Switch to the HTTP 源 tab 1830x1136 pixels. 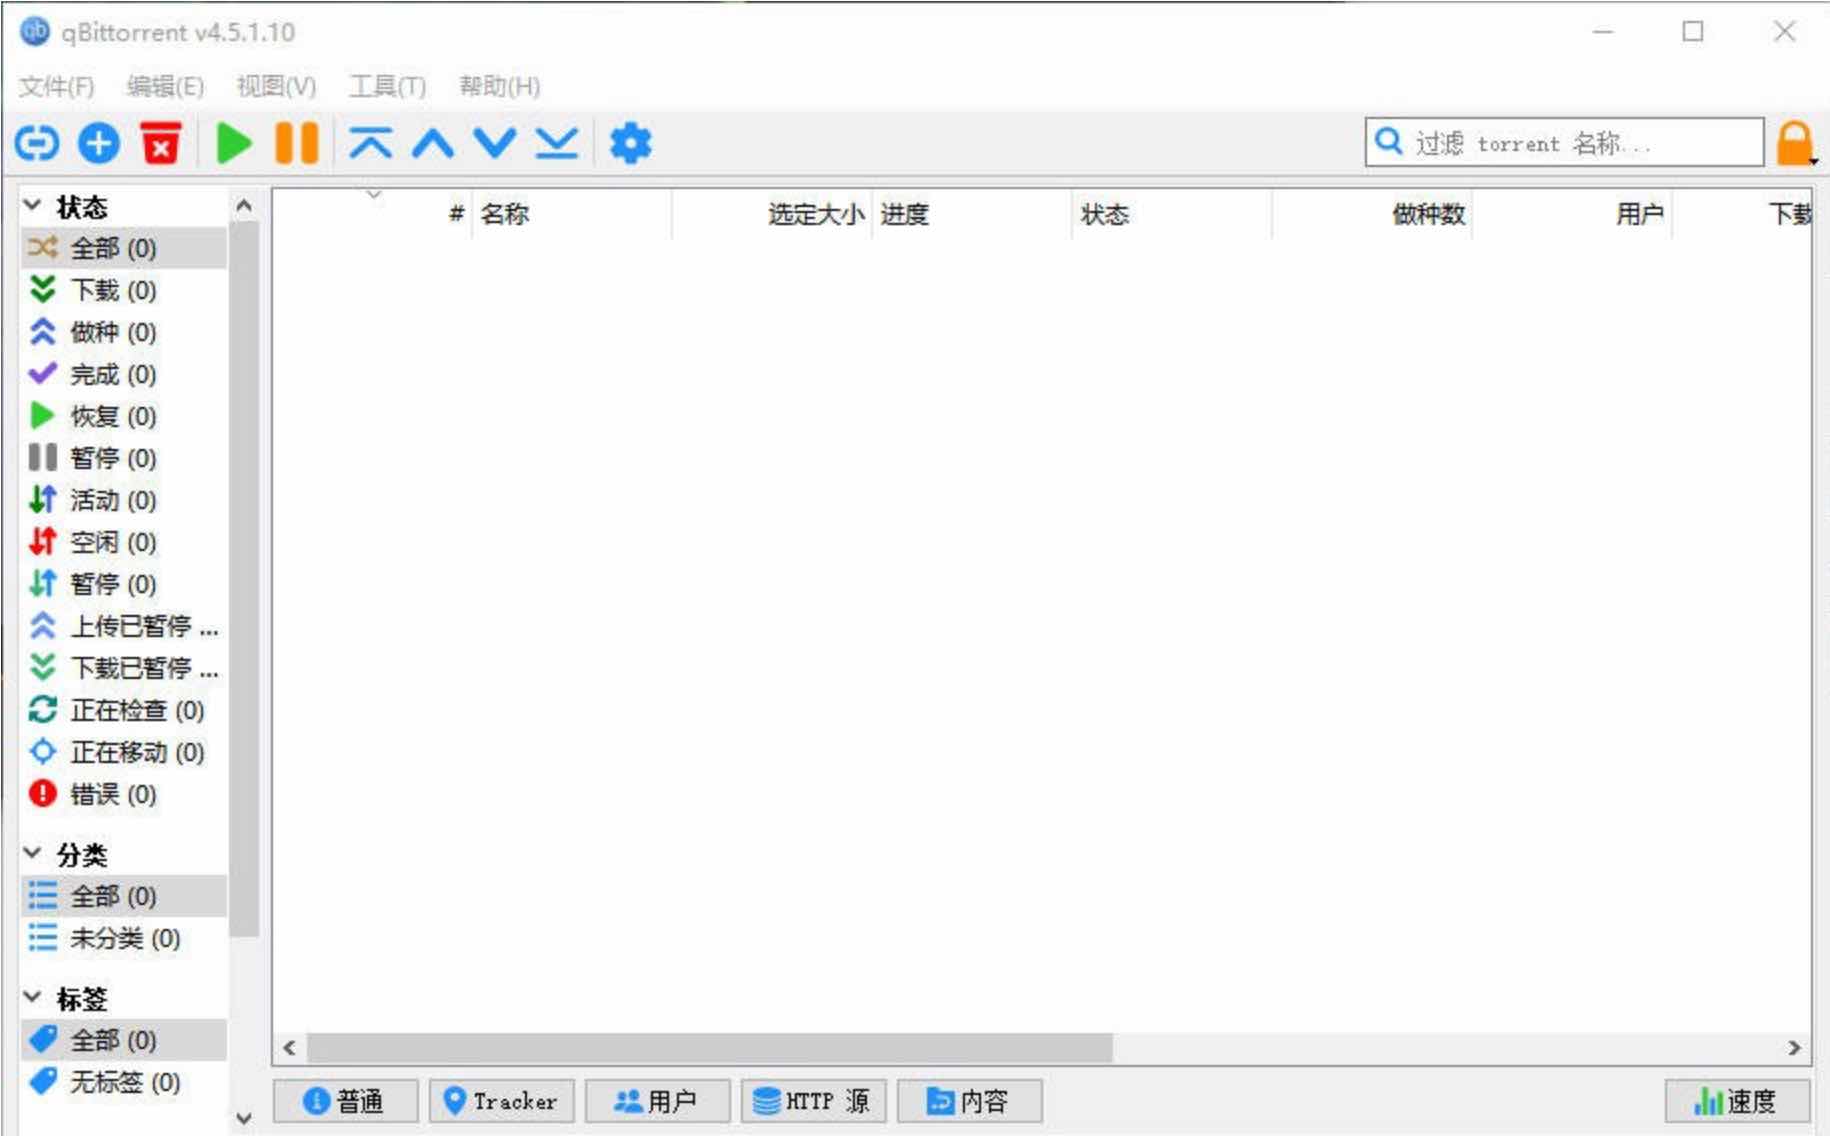[x=813, y=1101]
